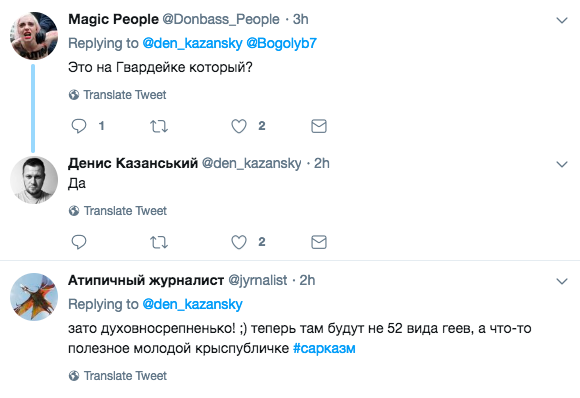Open Атипичный журналист dragon avatar
The height and width of the screenshot is (398, 580).
click(34, 297)
